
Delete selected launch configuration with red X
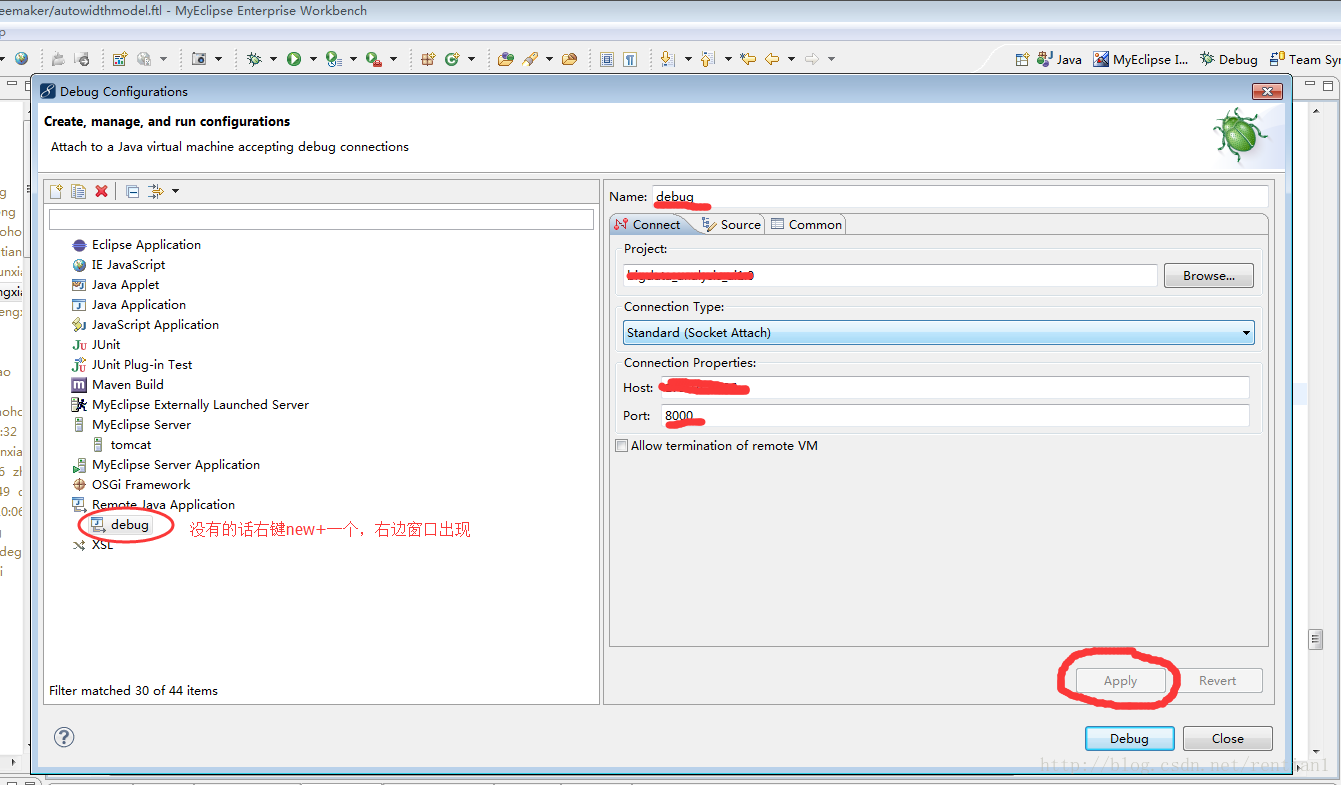[101, 191]
